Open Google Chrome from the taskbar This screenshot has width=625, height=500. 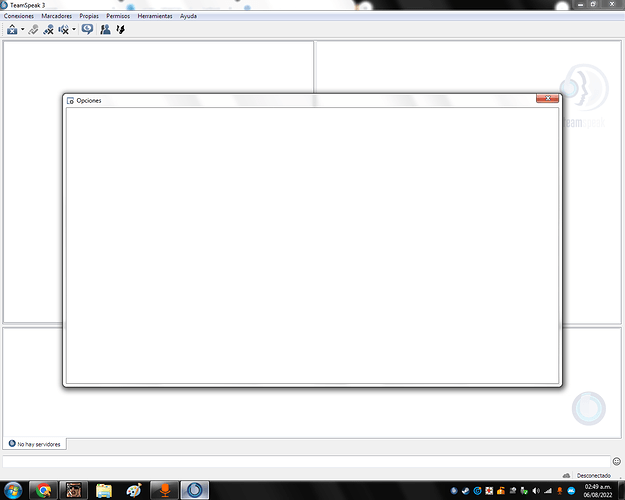pyautogui.click(x=43, y=490)
